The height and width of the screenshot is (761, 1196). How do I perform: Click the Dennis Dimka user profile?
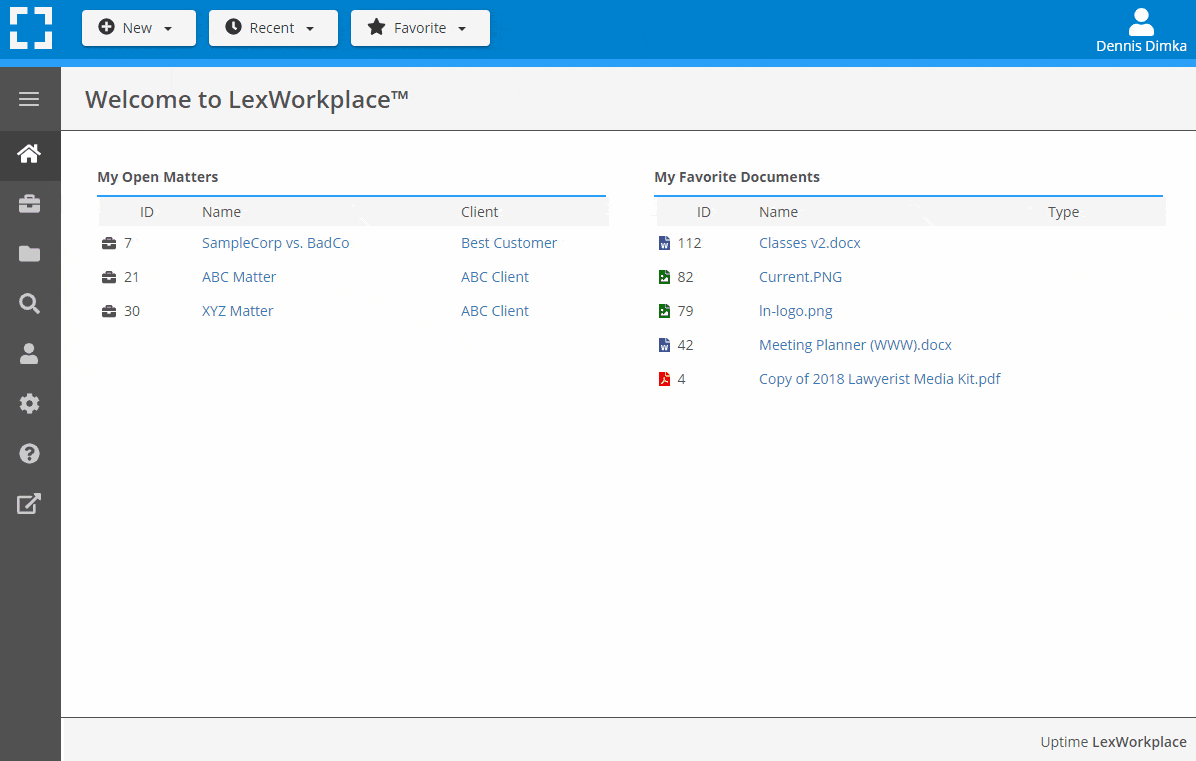[1141, 30]
